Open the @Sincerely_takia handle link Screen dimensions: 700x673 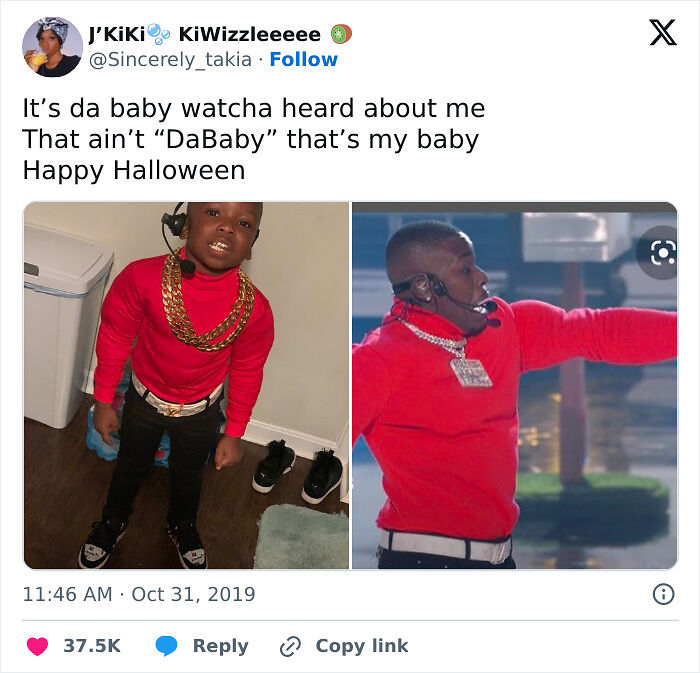click(170, 60)
